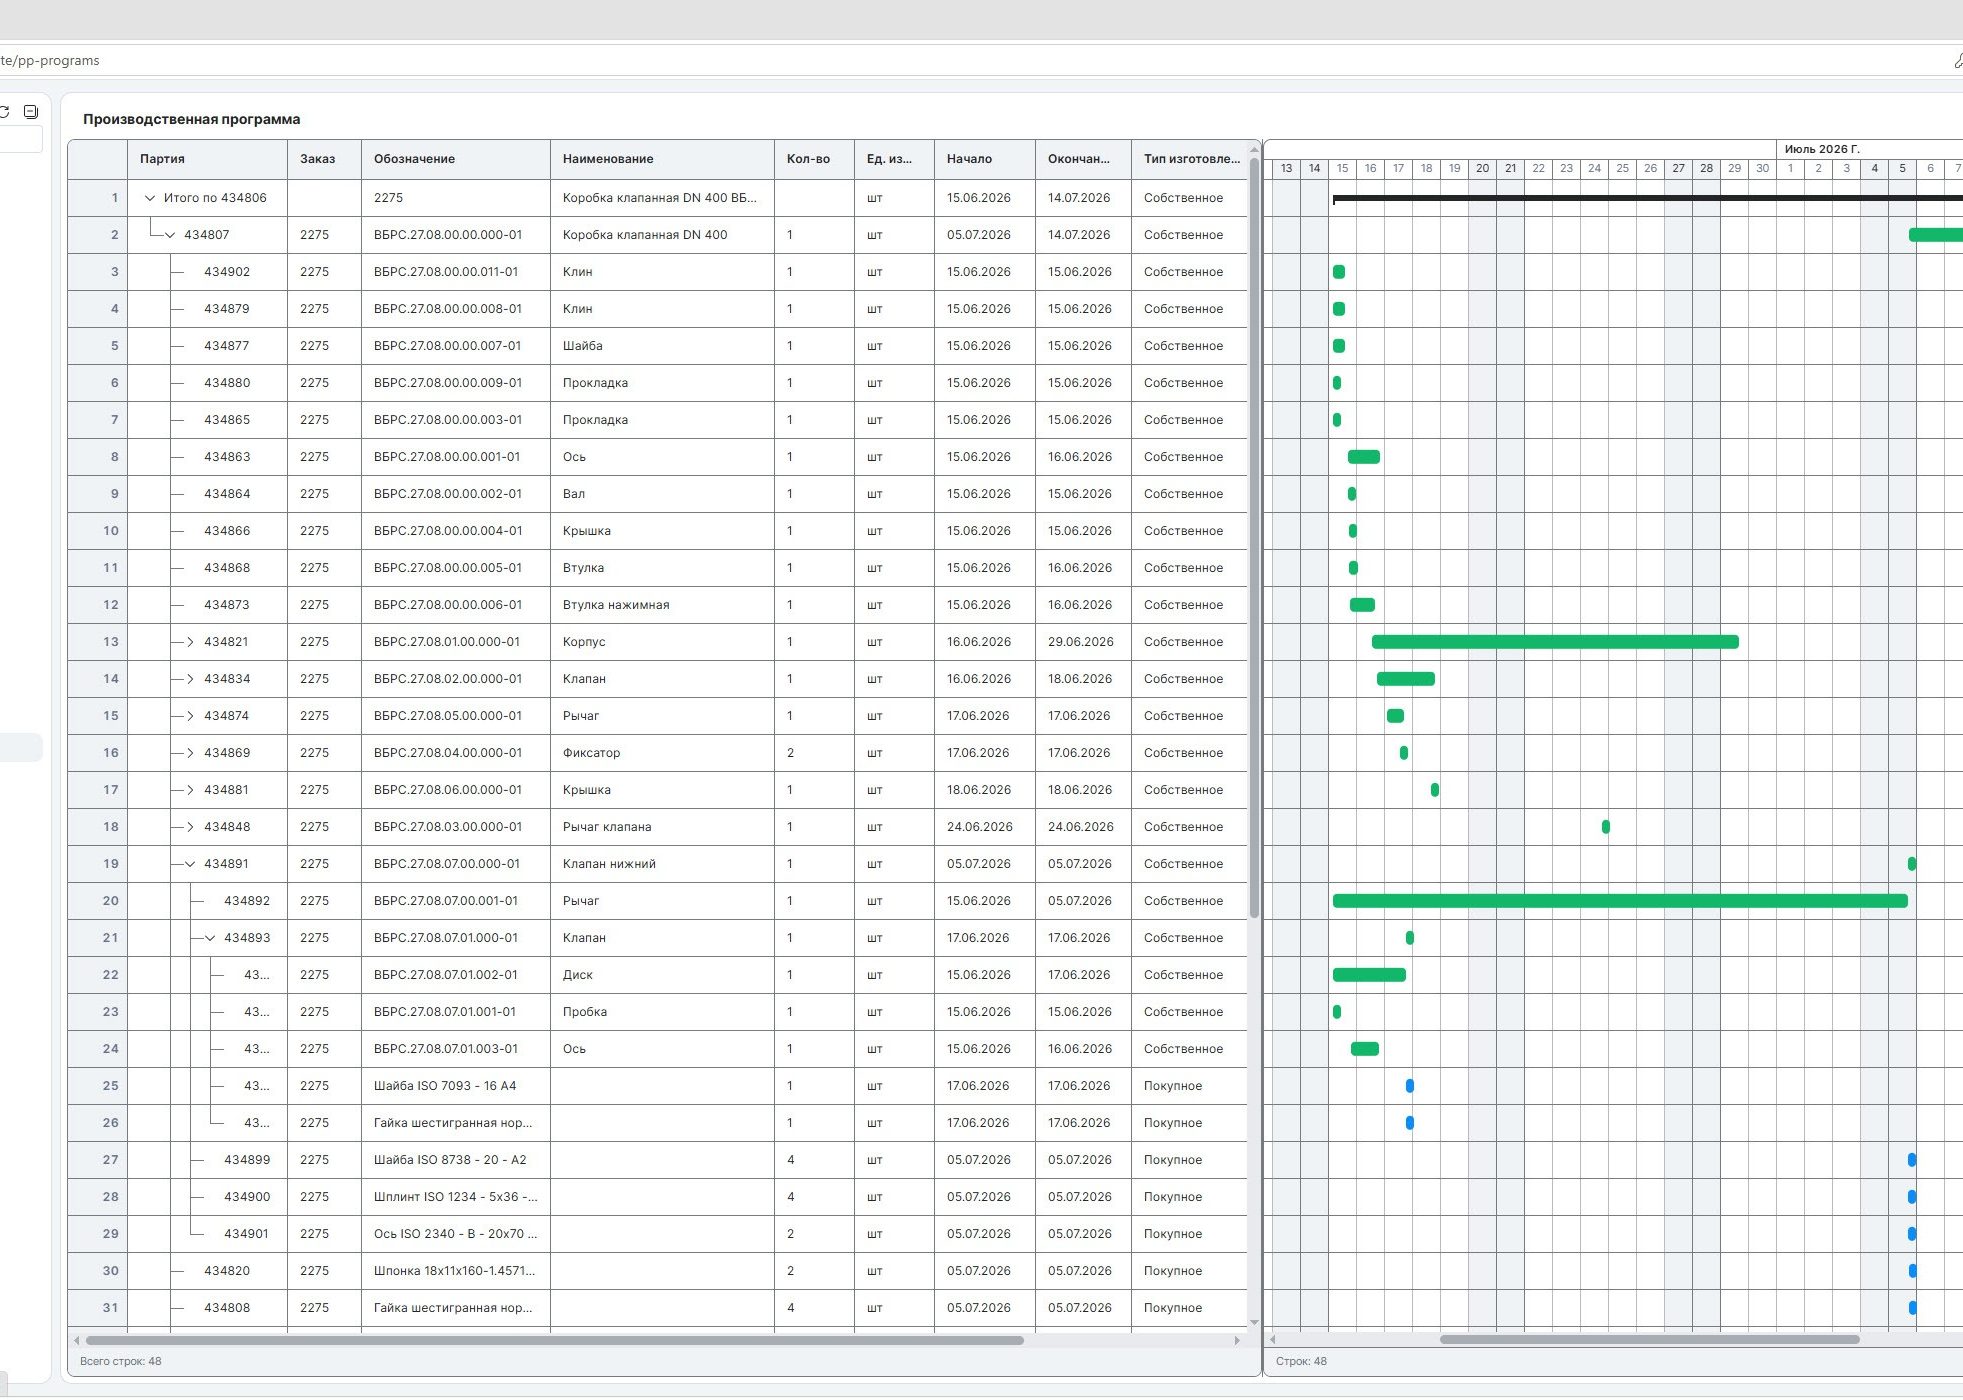This screenshot has width=1963, height=1400.
Task: Select the long green Корпус Gantt bar
Action: pos(1555,642)
